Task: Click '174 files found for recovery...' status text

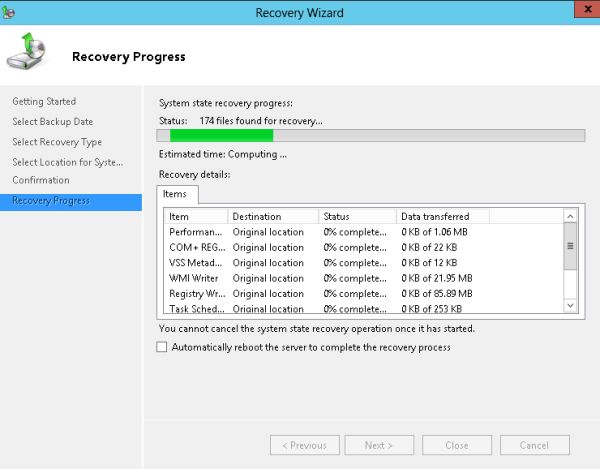Action: tap(261, 121)
